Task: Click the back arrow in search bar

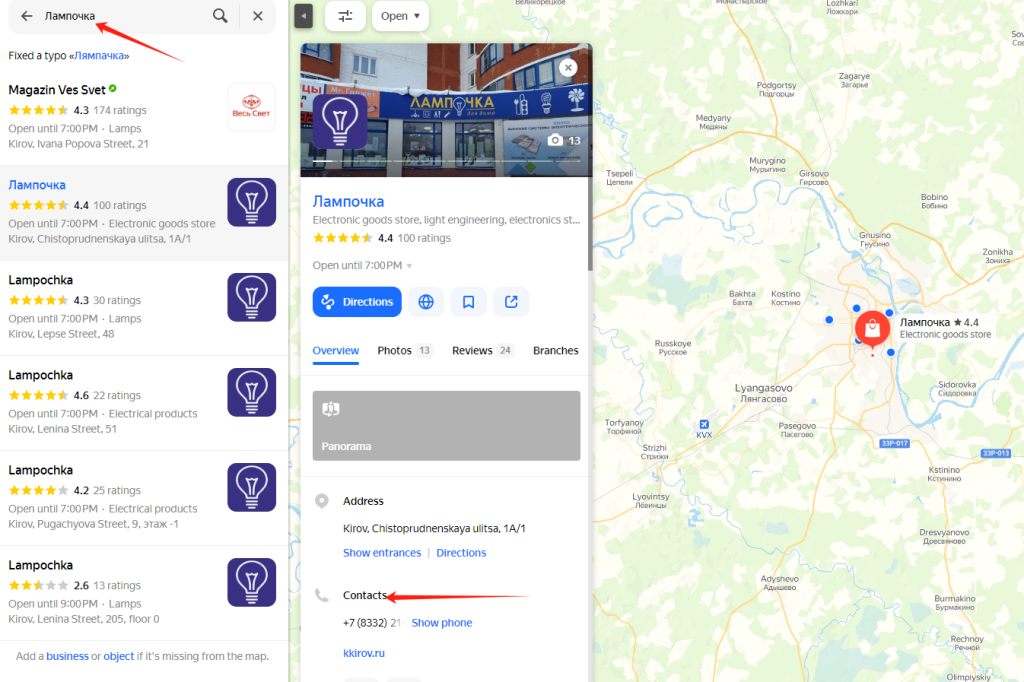Action: (26, 16)
